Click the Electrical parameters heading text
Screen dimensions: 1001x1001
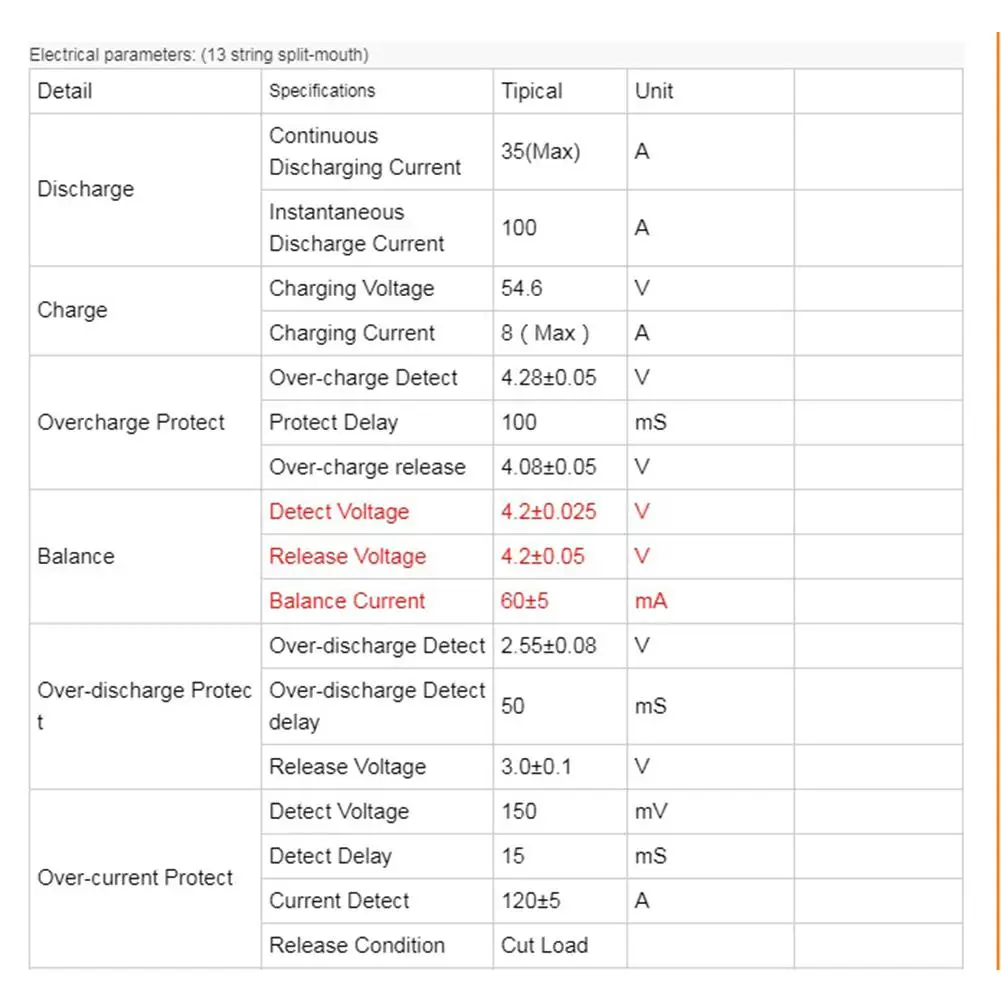199,55
